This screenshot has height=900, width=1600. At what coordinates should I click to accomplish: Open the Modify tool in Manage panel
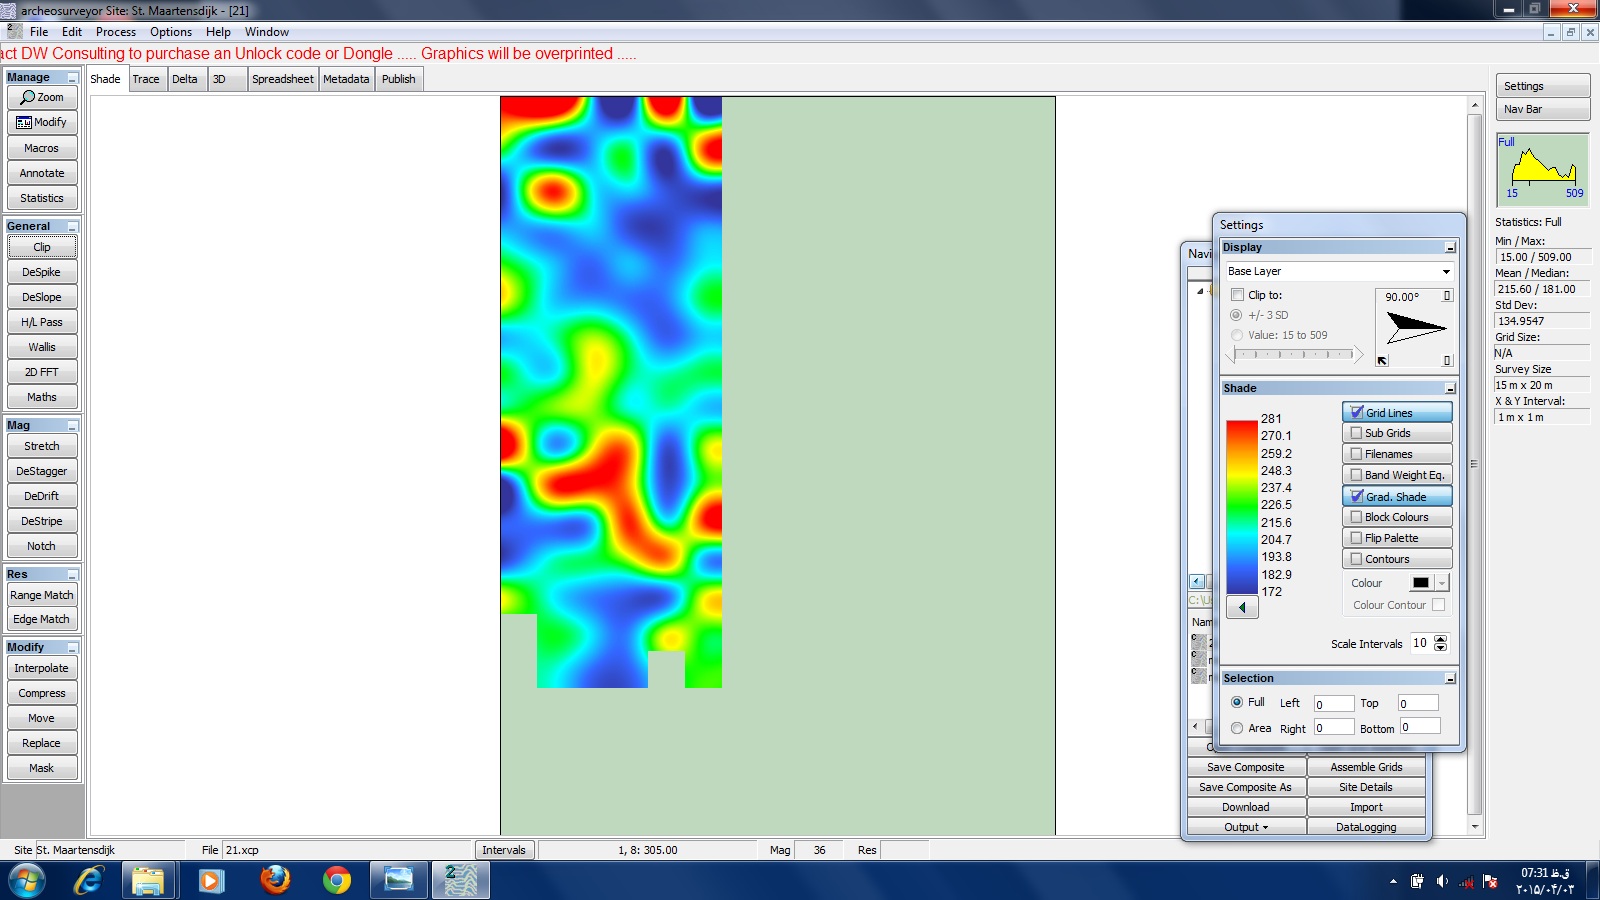[x=42, y=122]
